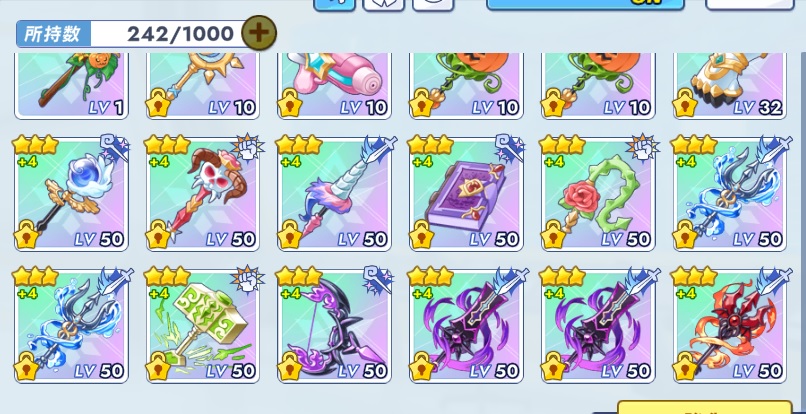This screenshot has height=414, width=806.
Task: Select the LV 32 white gauntlet item
Action: click(x=729, y=86)
